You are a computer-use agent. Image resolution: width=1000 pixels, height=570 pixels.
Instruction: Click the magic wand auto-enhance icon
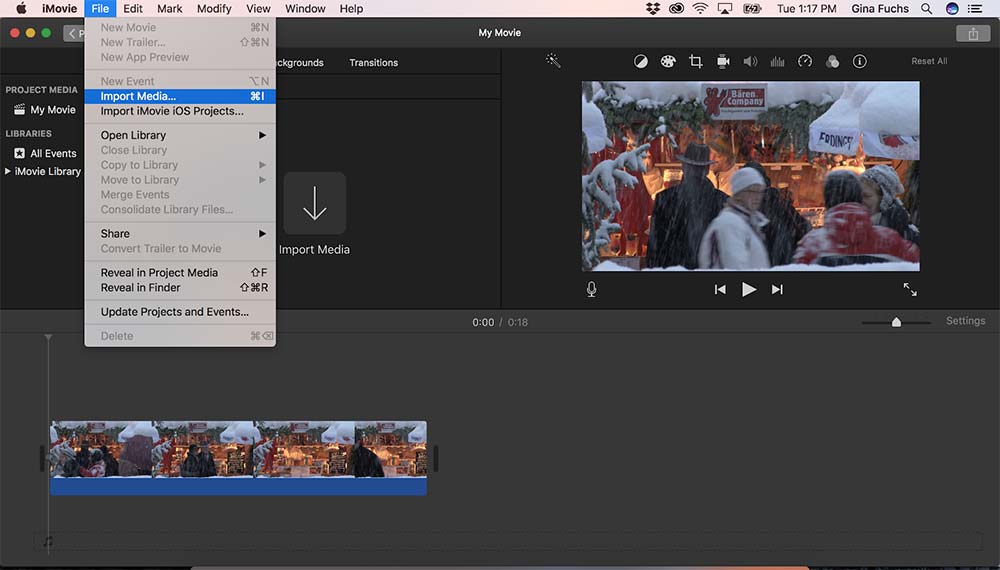pyautogui.click(x=553, y=61)
